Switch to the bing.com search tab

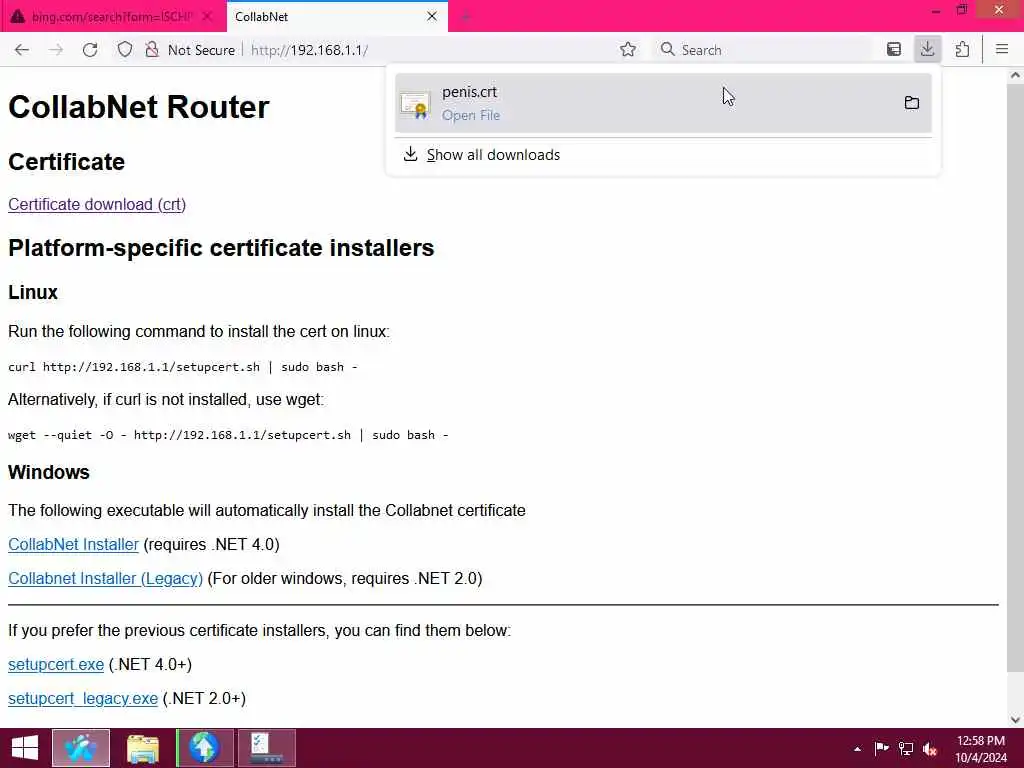111,16
